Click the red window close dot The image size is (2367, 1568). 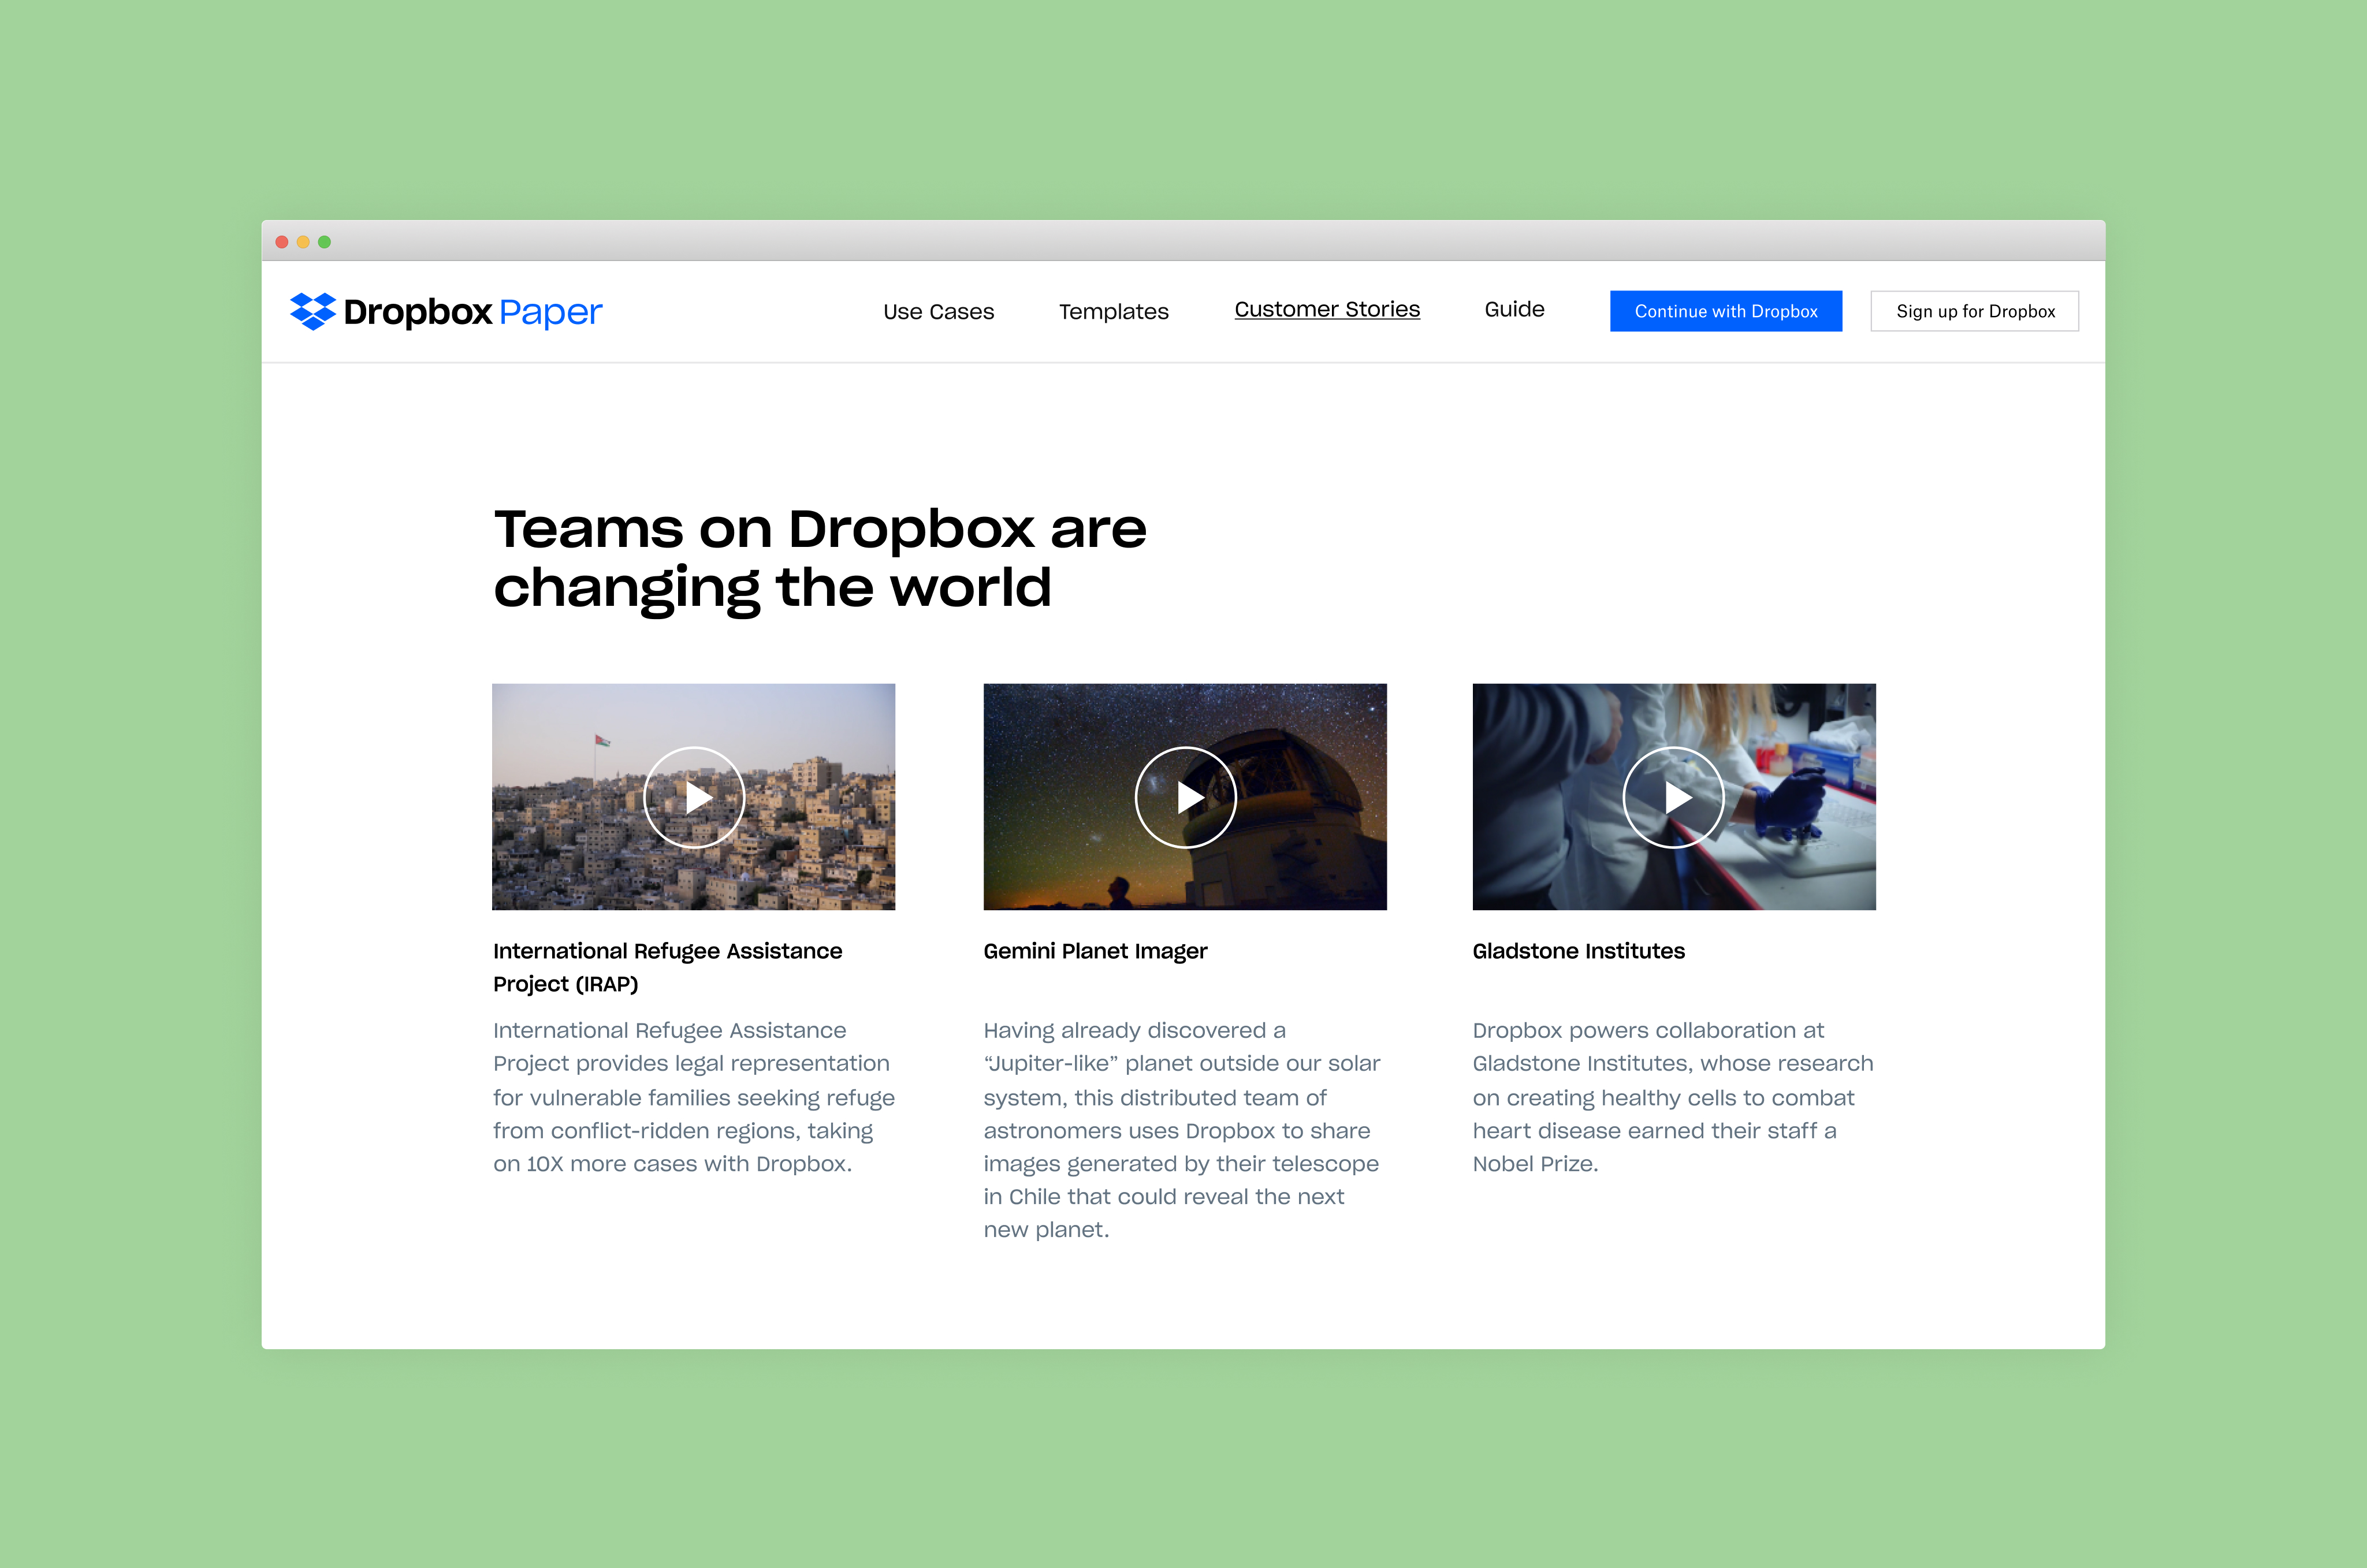[282, 242]
